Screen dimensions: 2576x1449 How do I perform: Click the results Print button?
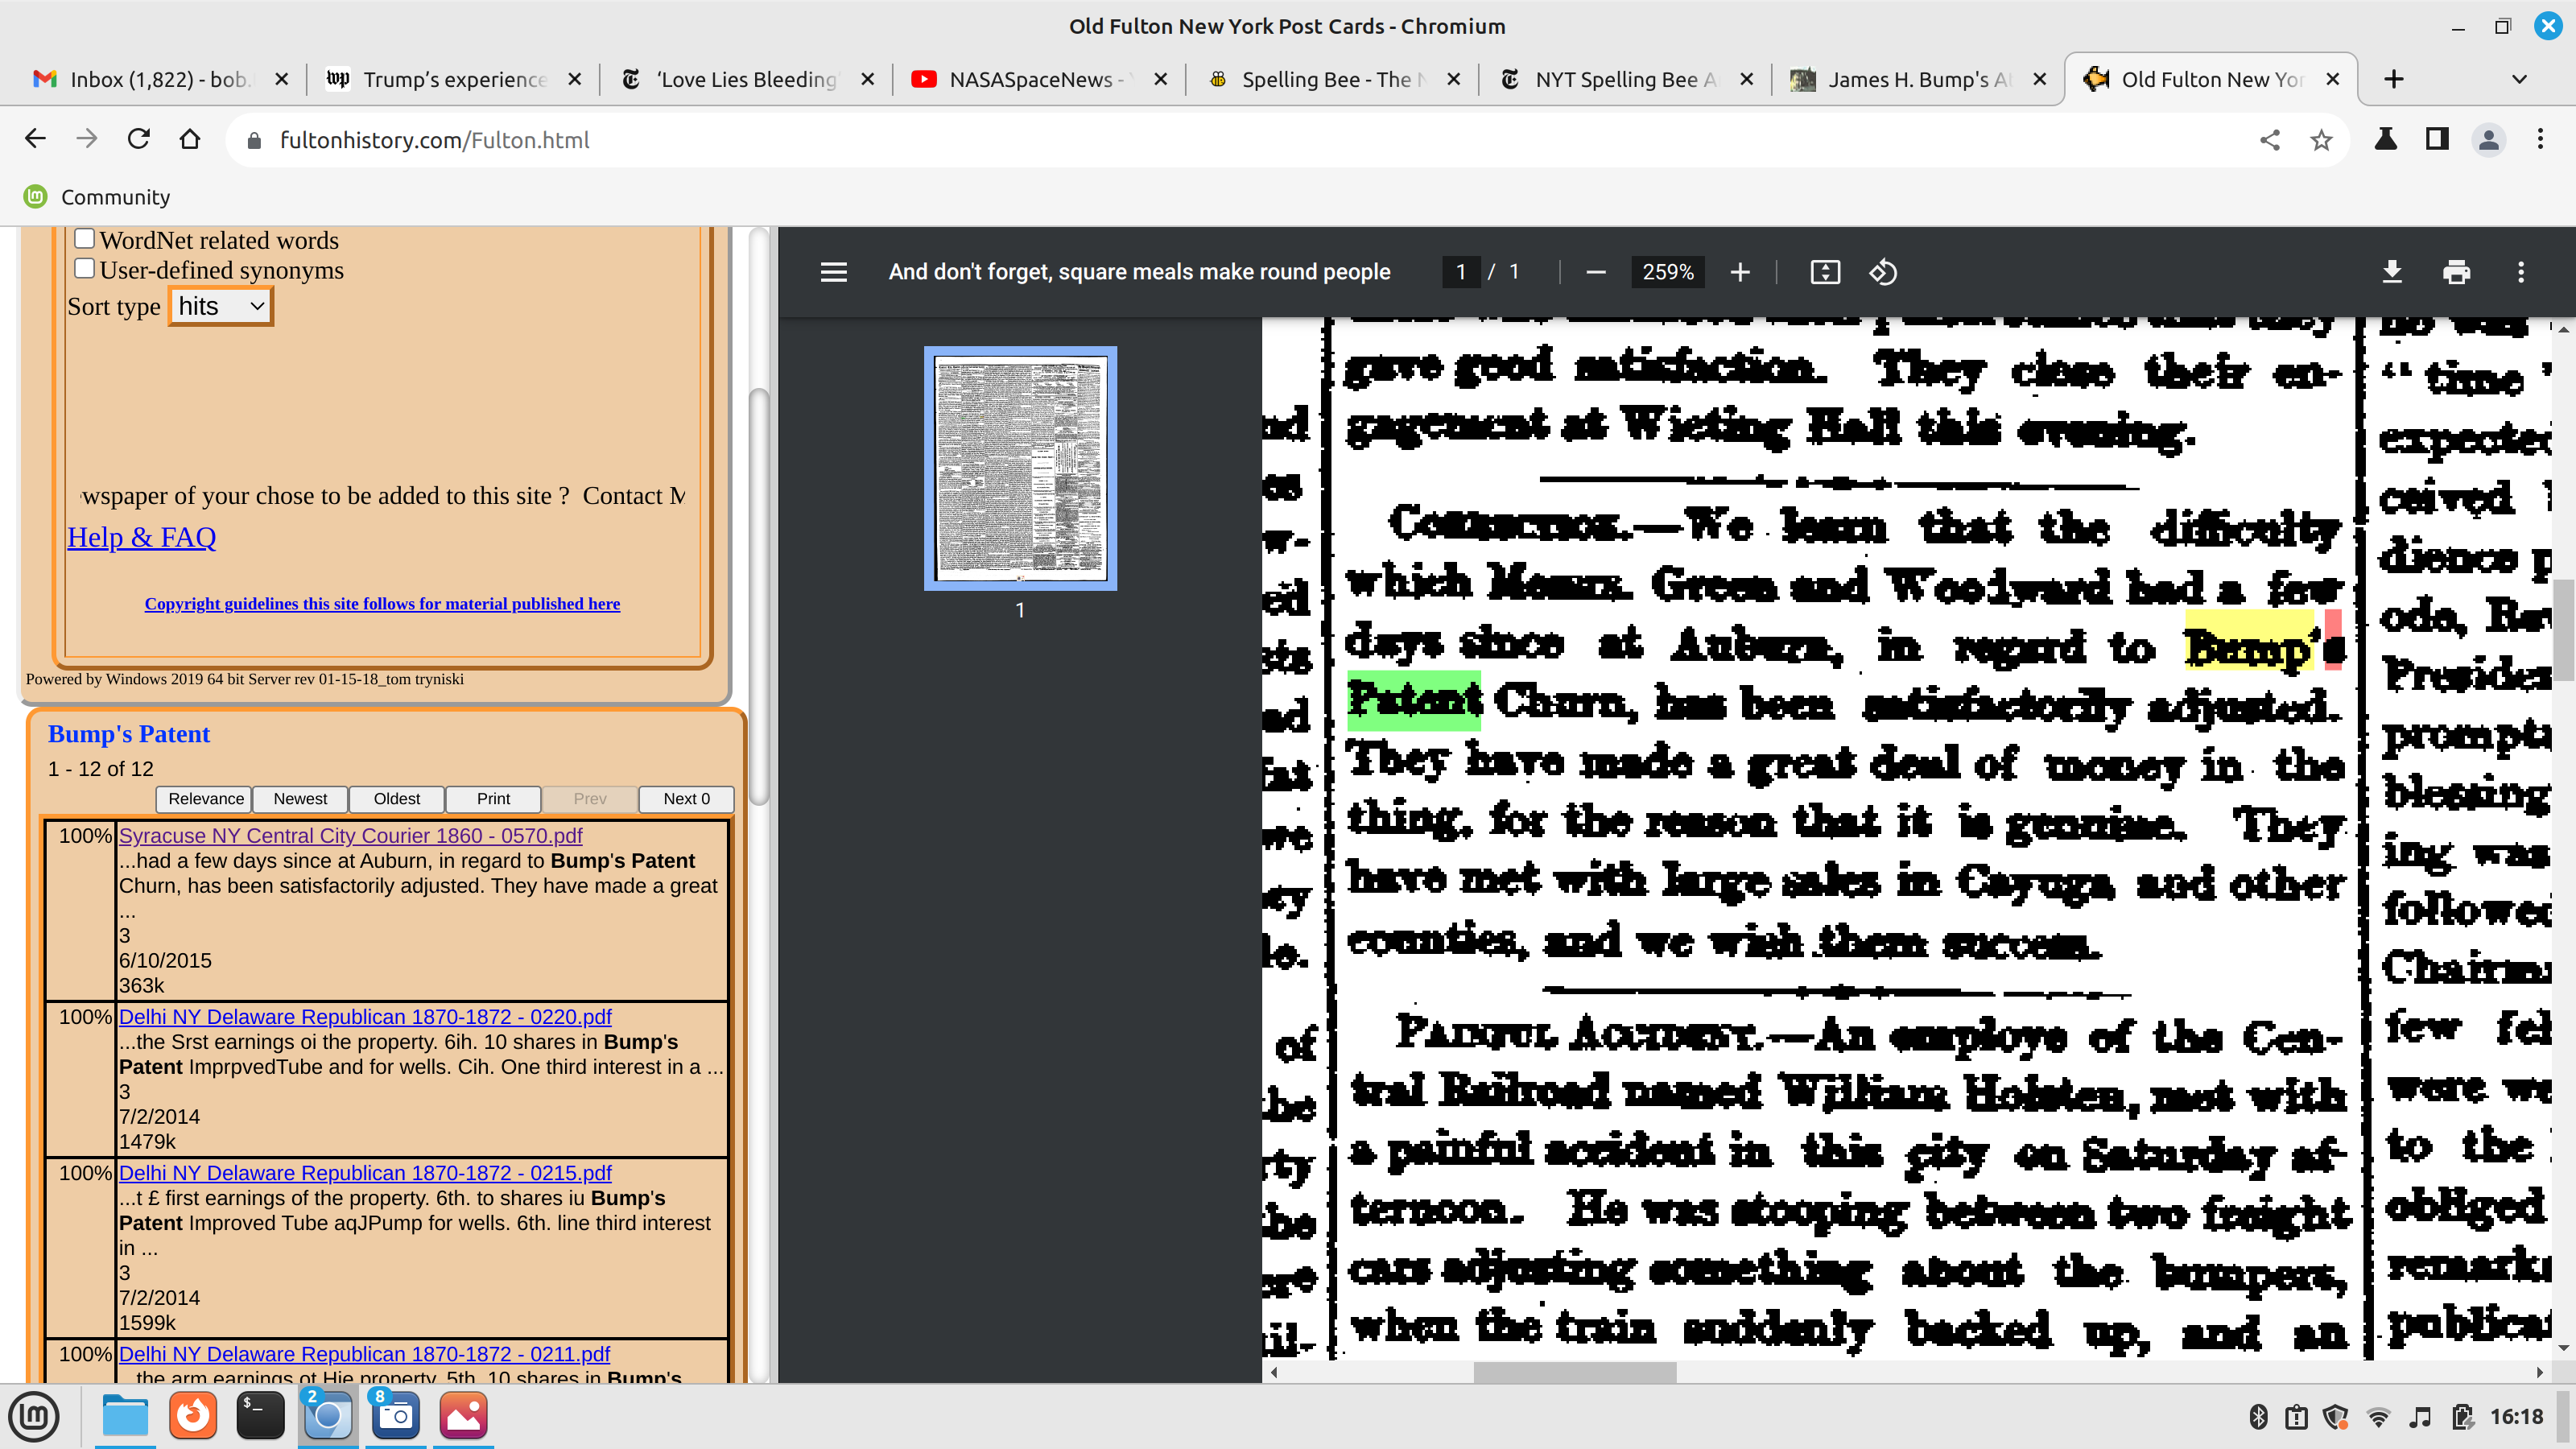[493, 799]
